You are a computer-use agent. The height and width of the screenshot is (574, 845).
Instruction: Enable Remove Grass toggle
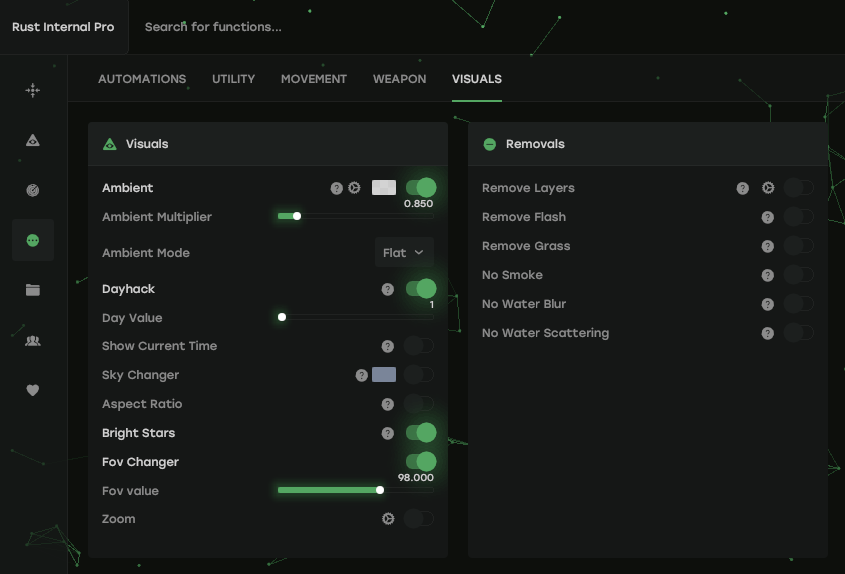tap(799, 246)
